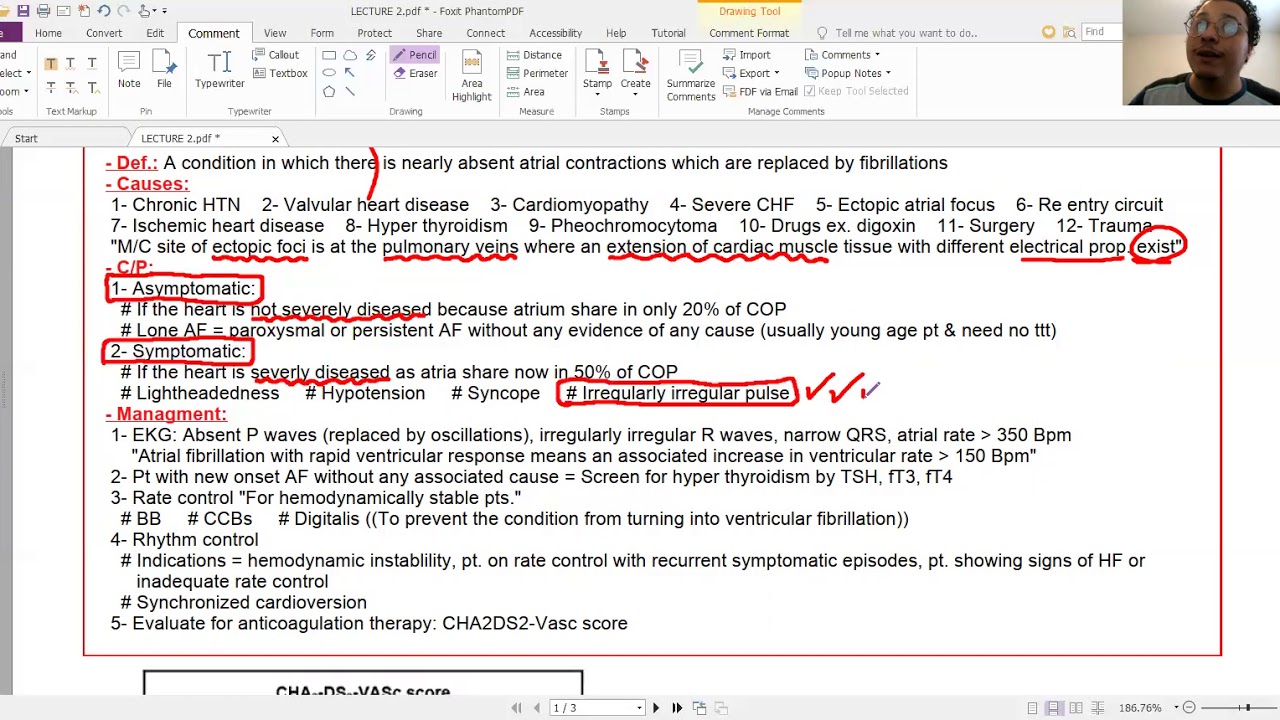Switch to continuous facing view mode
This screenshot has width=1280, height=720.
coord(1098,708)
